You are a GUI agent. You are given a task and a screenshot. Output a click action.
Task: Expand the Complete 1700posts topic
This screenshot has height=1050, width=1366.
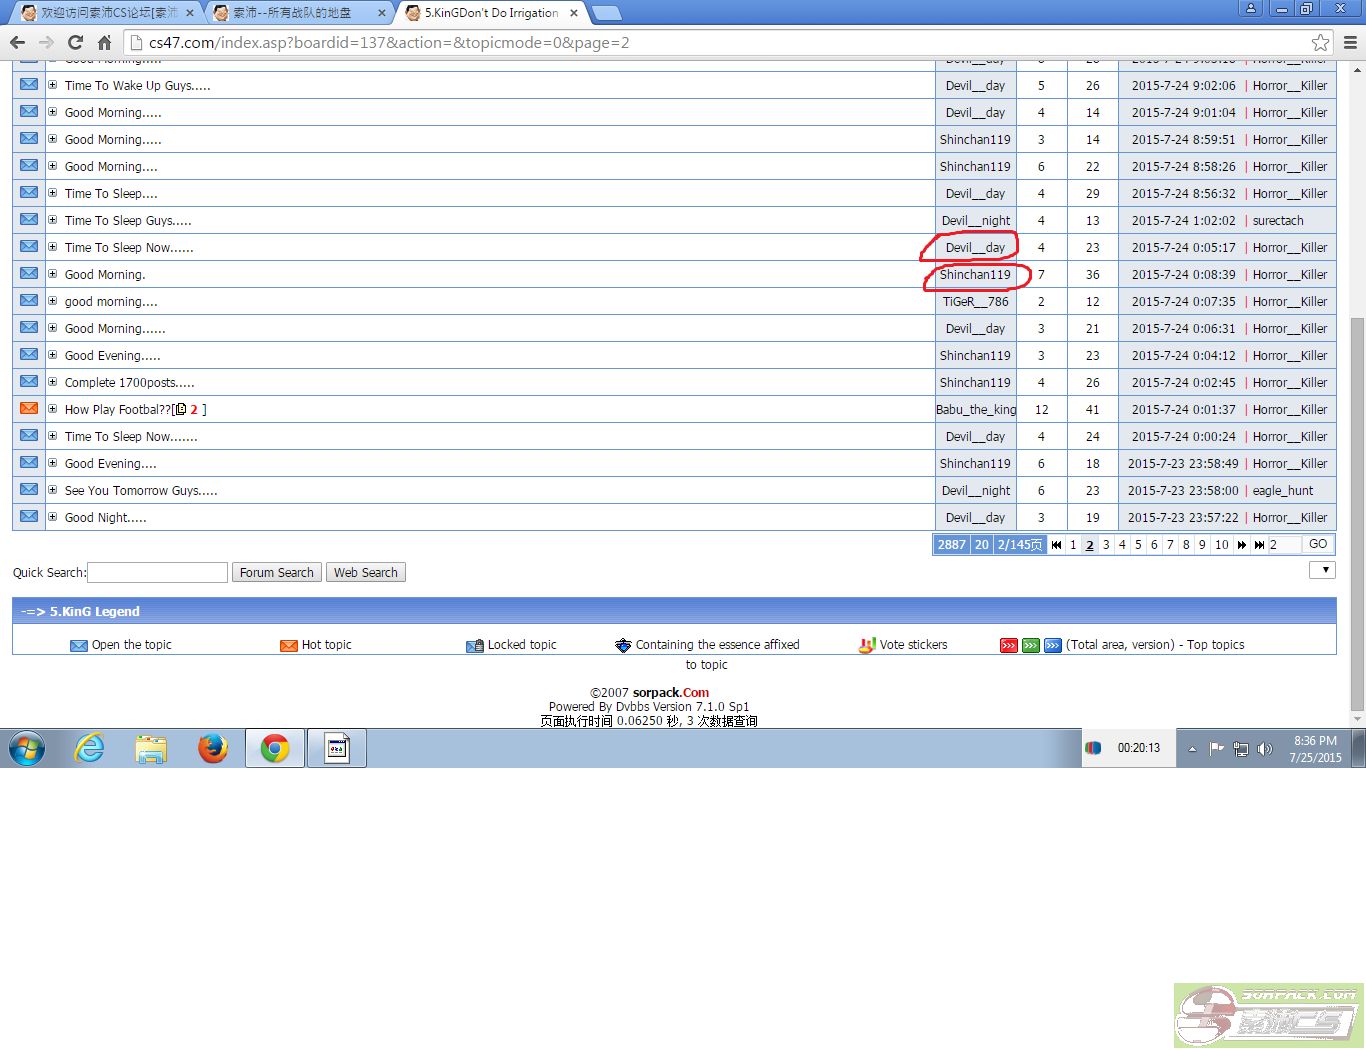[x=53, y=382]
